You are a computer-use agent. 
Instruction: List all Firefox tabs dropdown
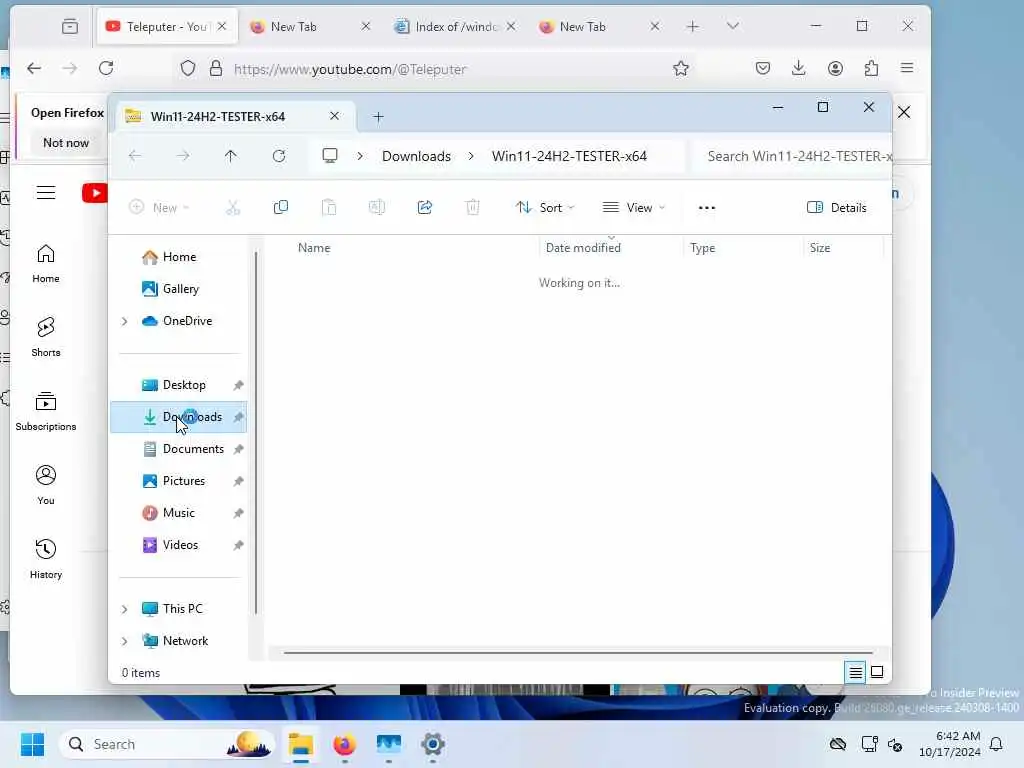pyautogui.click(x=733, y=27)
